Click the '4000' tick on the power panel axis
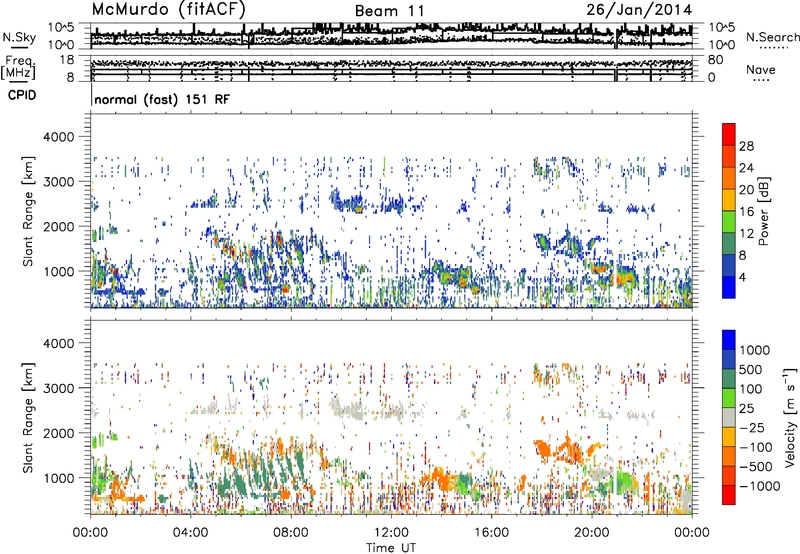The width and height of the screenshot is (800, 554). (58, 137)
